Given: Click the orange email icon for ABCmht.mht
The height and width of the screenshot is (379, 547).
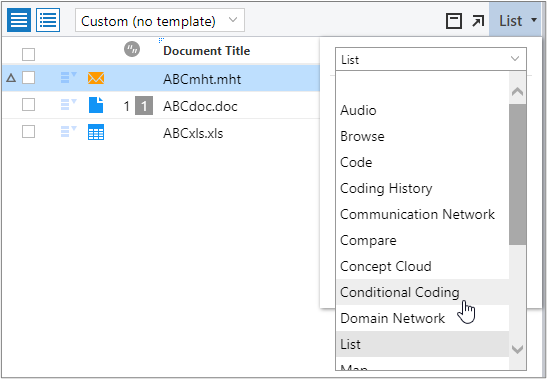Looking at the screenshot, I should tap(96, 78).
